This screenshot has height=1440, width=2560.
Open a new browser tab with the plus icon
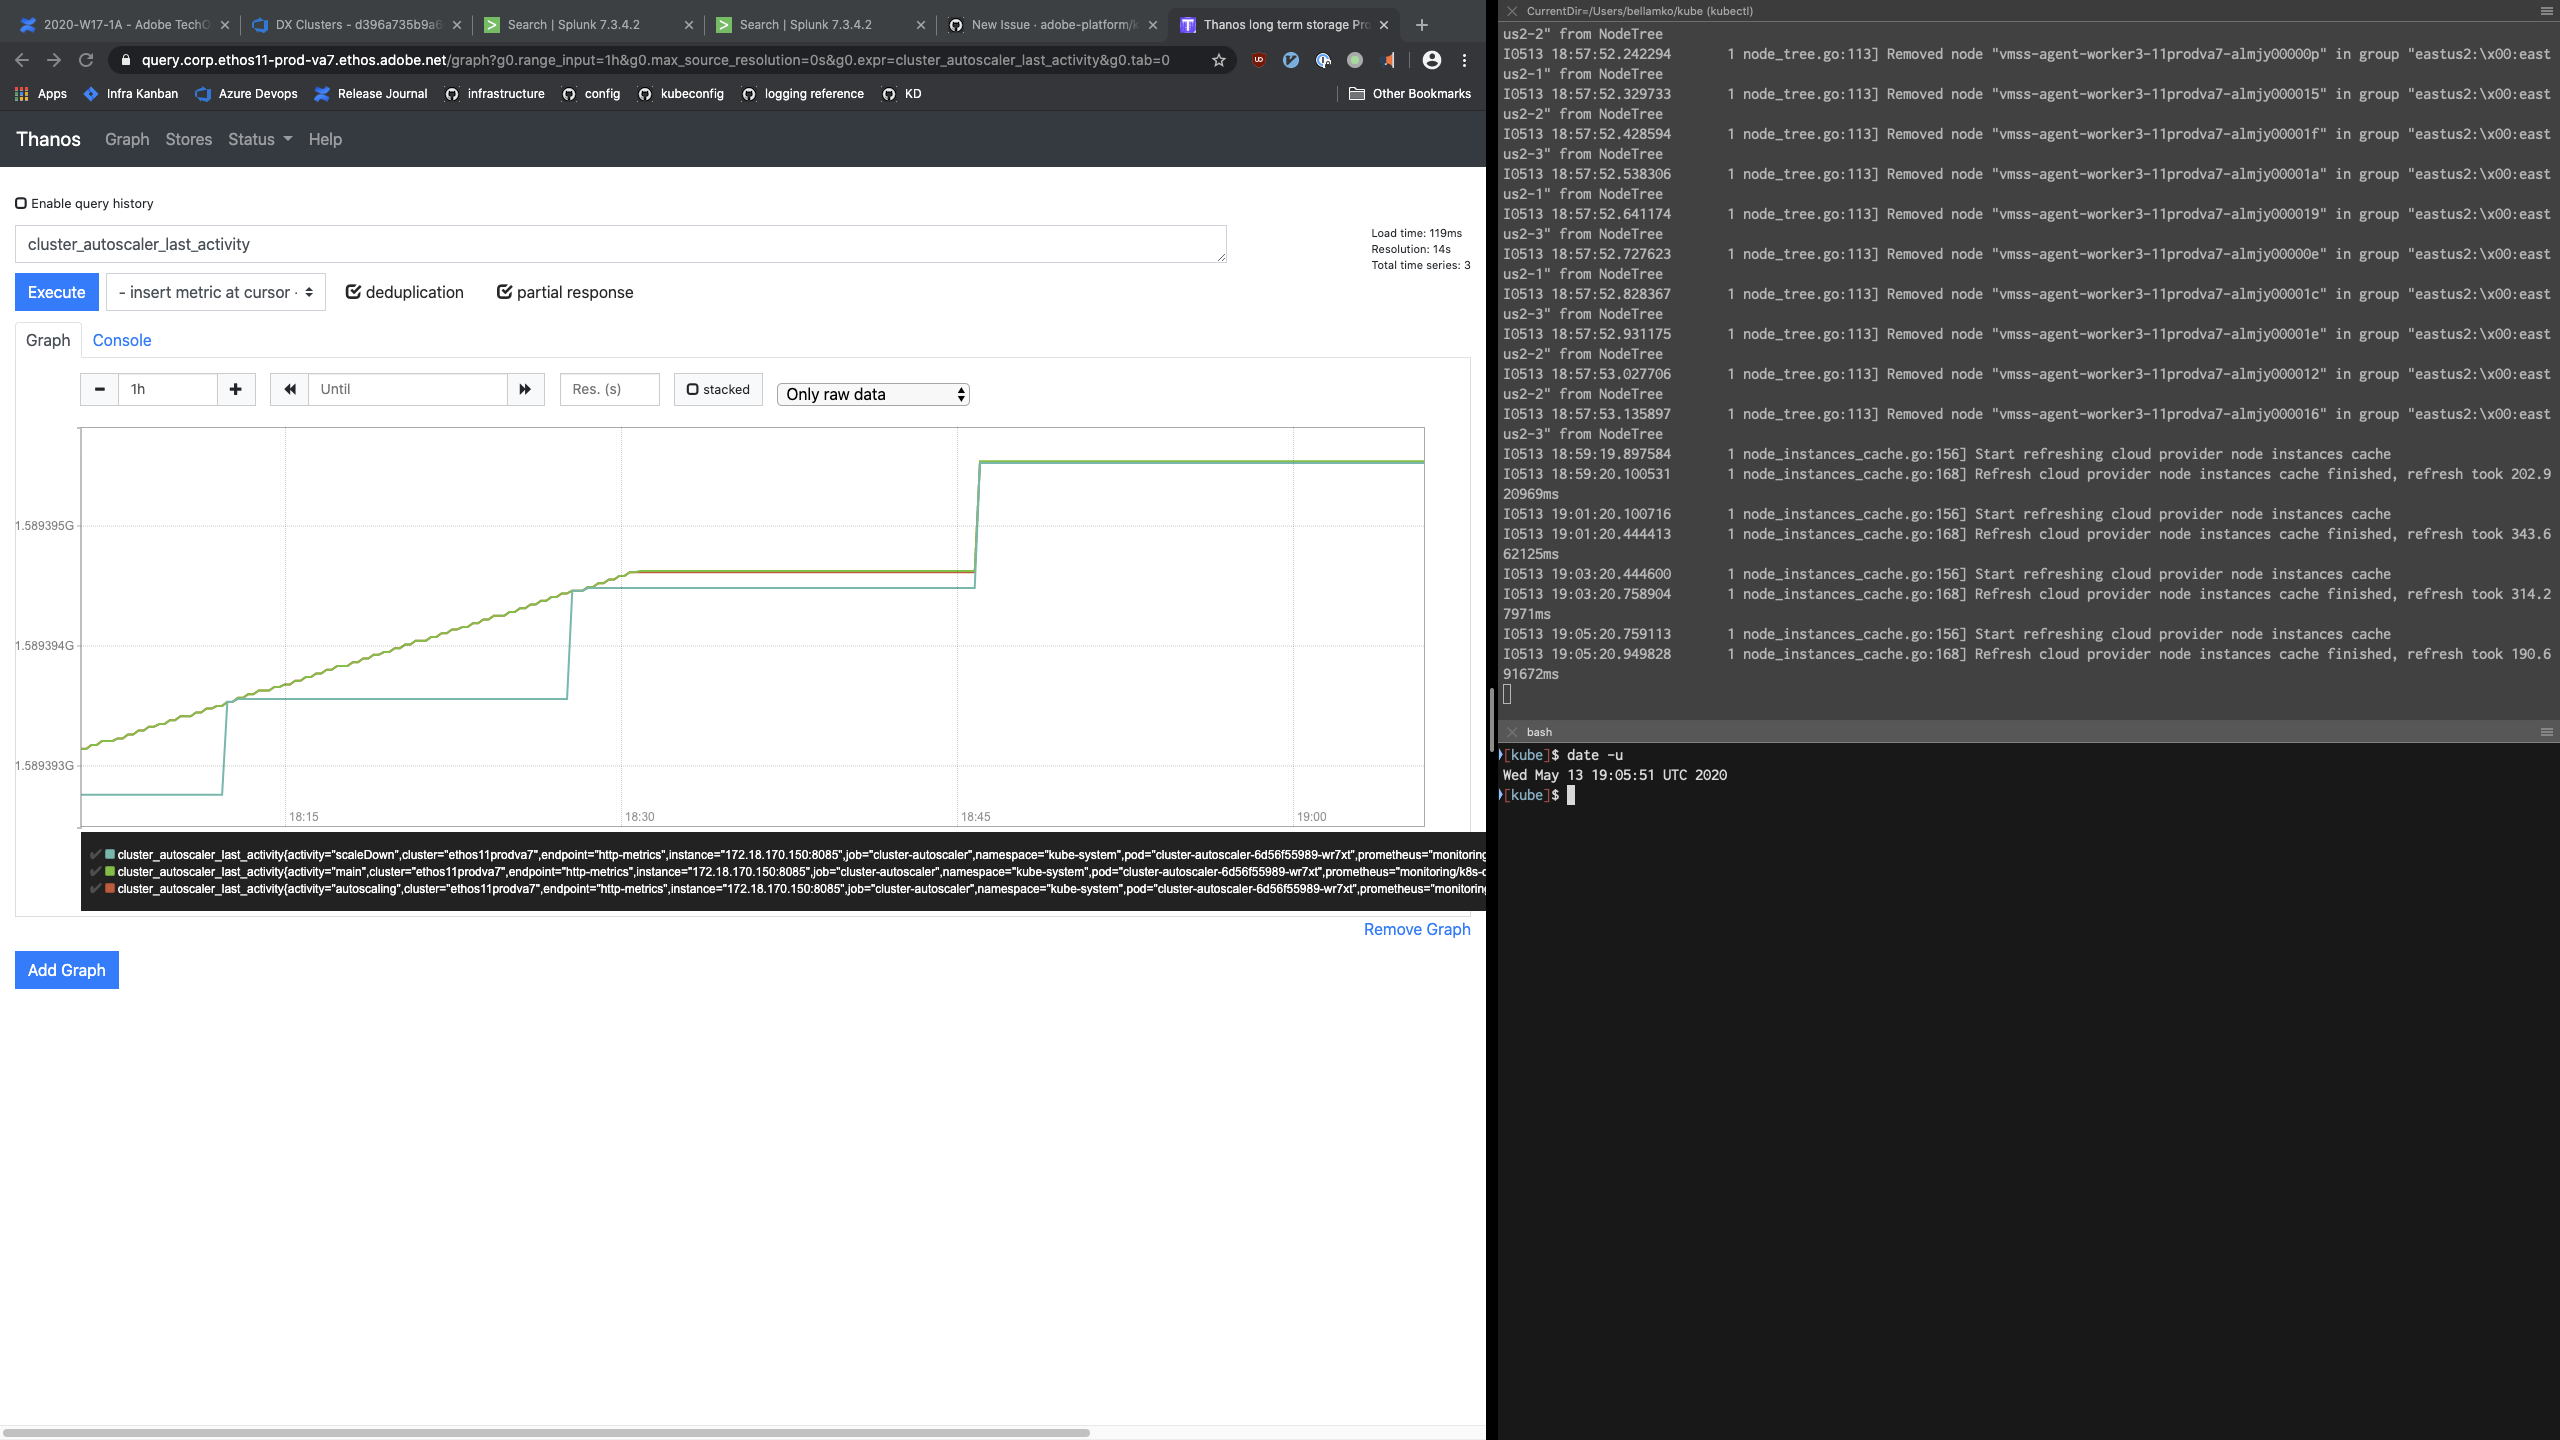1421,25
